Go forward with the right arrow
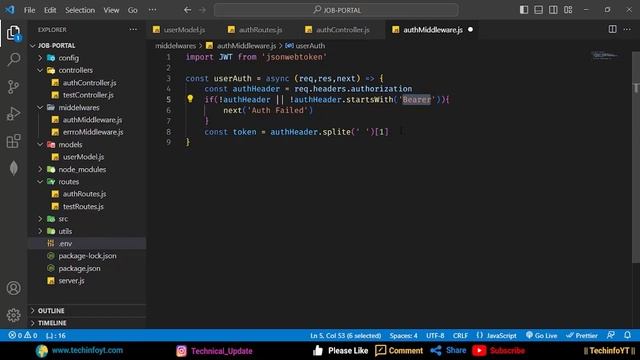640x360 pixels. coord(202,10)
